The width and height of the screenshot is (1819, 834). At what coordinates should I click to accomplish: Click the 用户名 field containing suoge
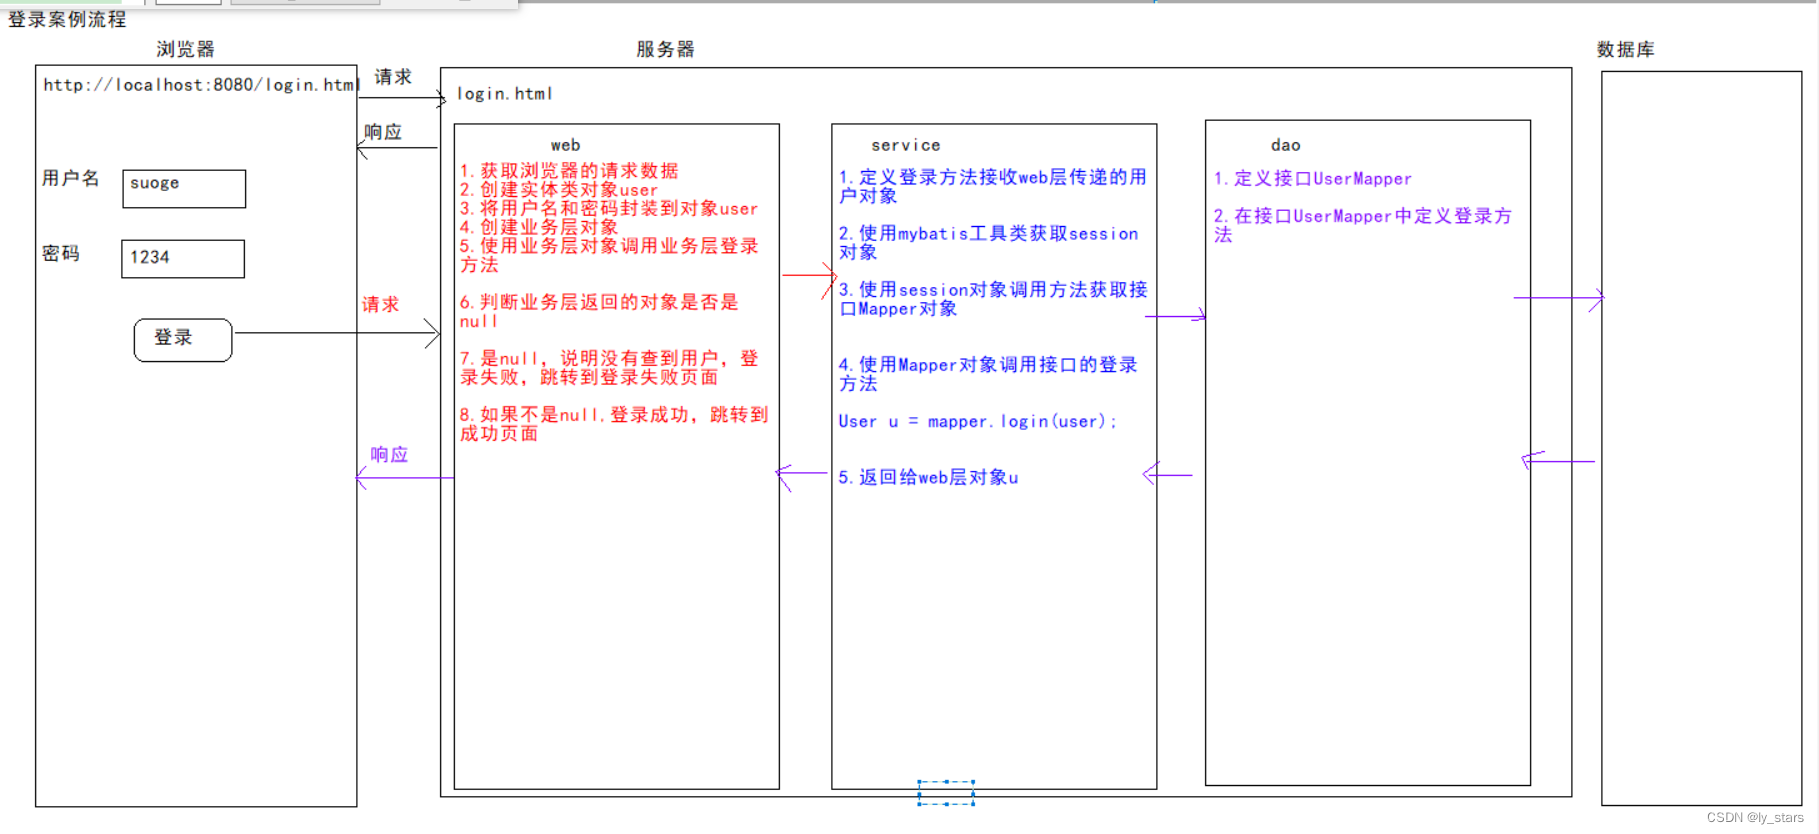tap(184, 188)
